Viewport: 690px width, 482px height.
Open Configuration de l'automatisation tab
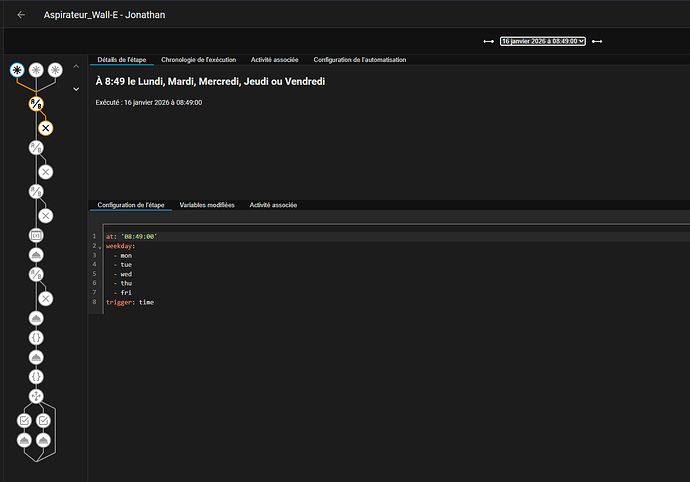point(360,60)
